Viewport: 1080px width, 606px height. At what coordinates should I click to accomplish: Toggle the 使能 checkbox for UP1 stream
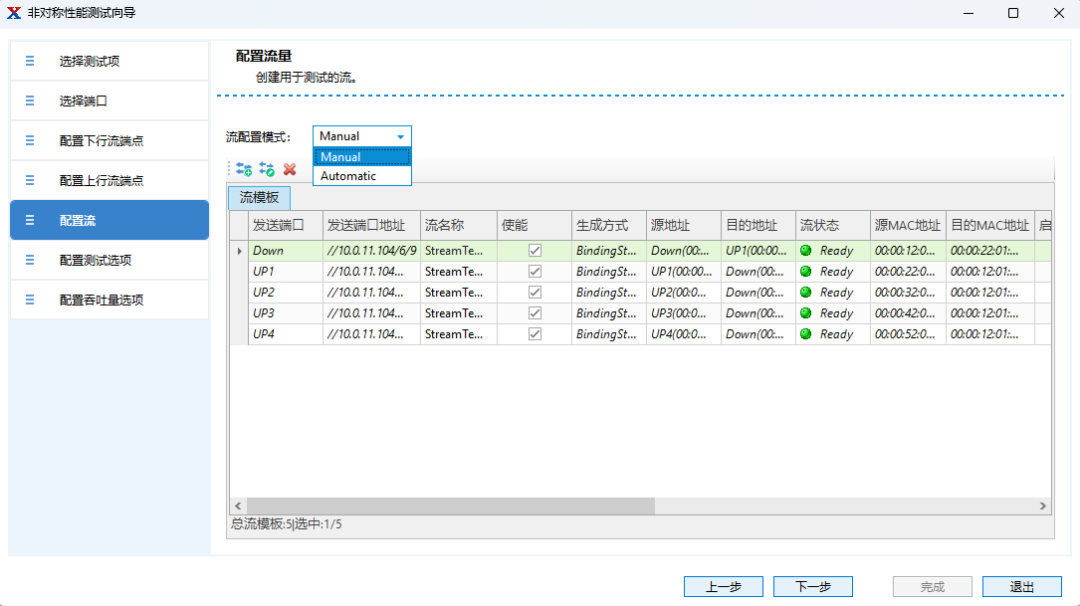[x=535, y=272]
